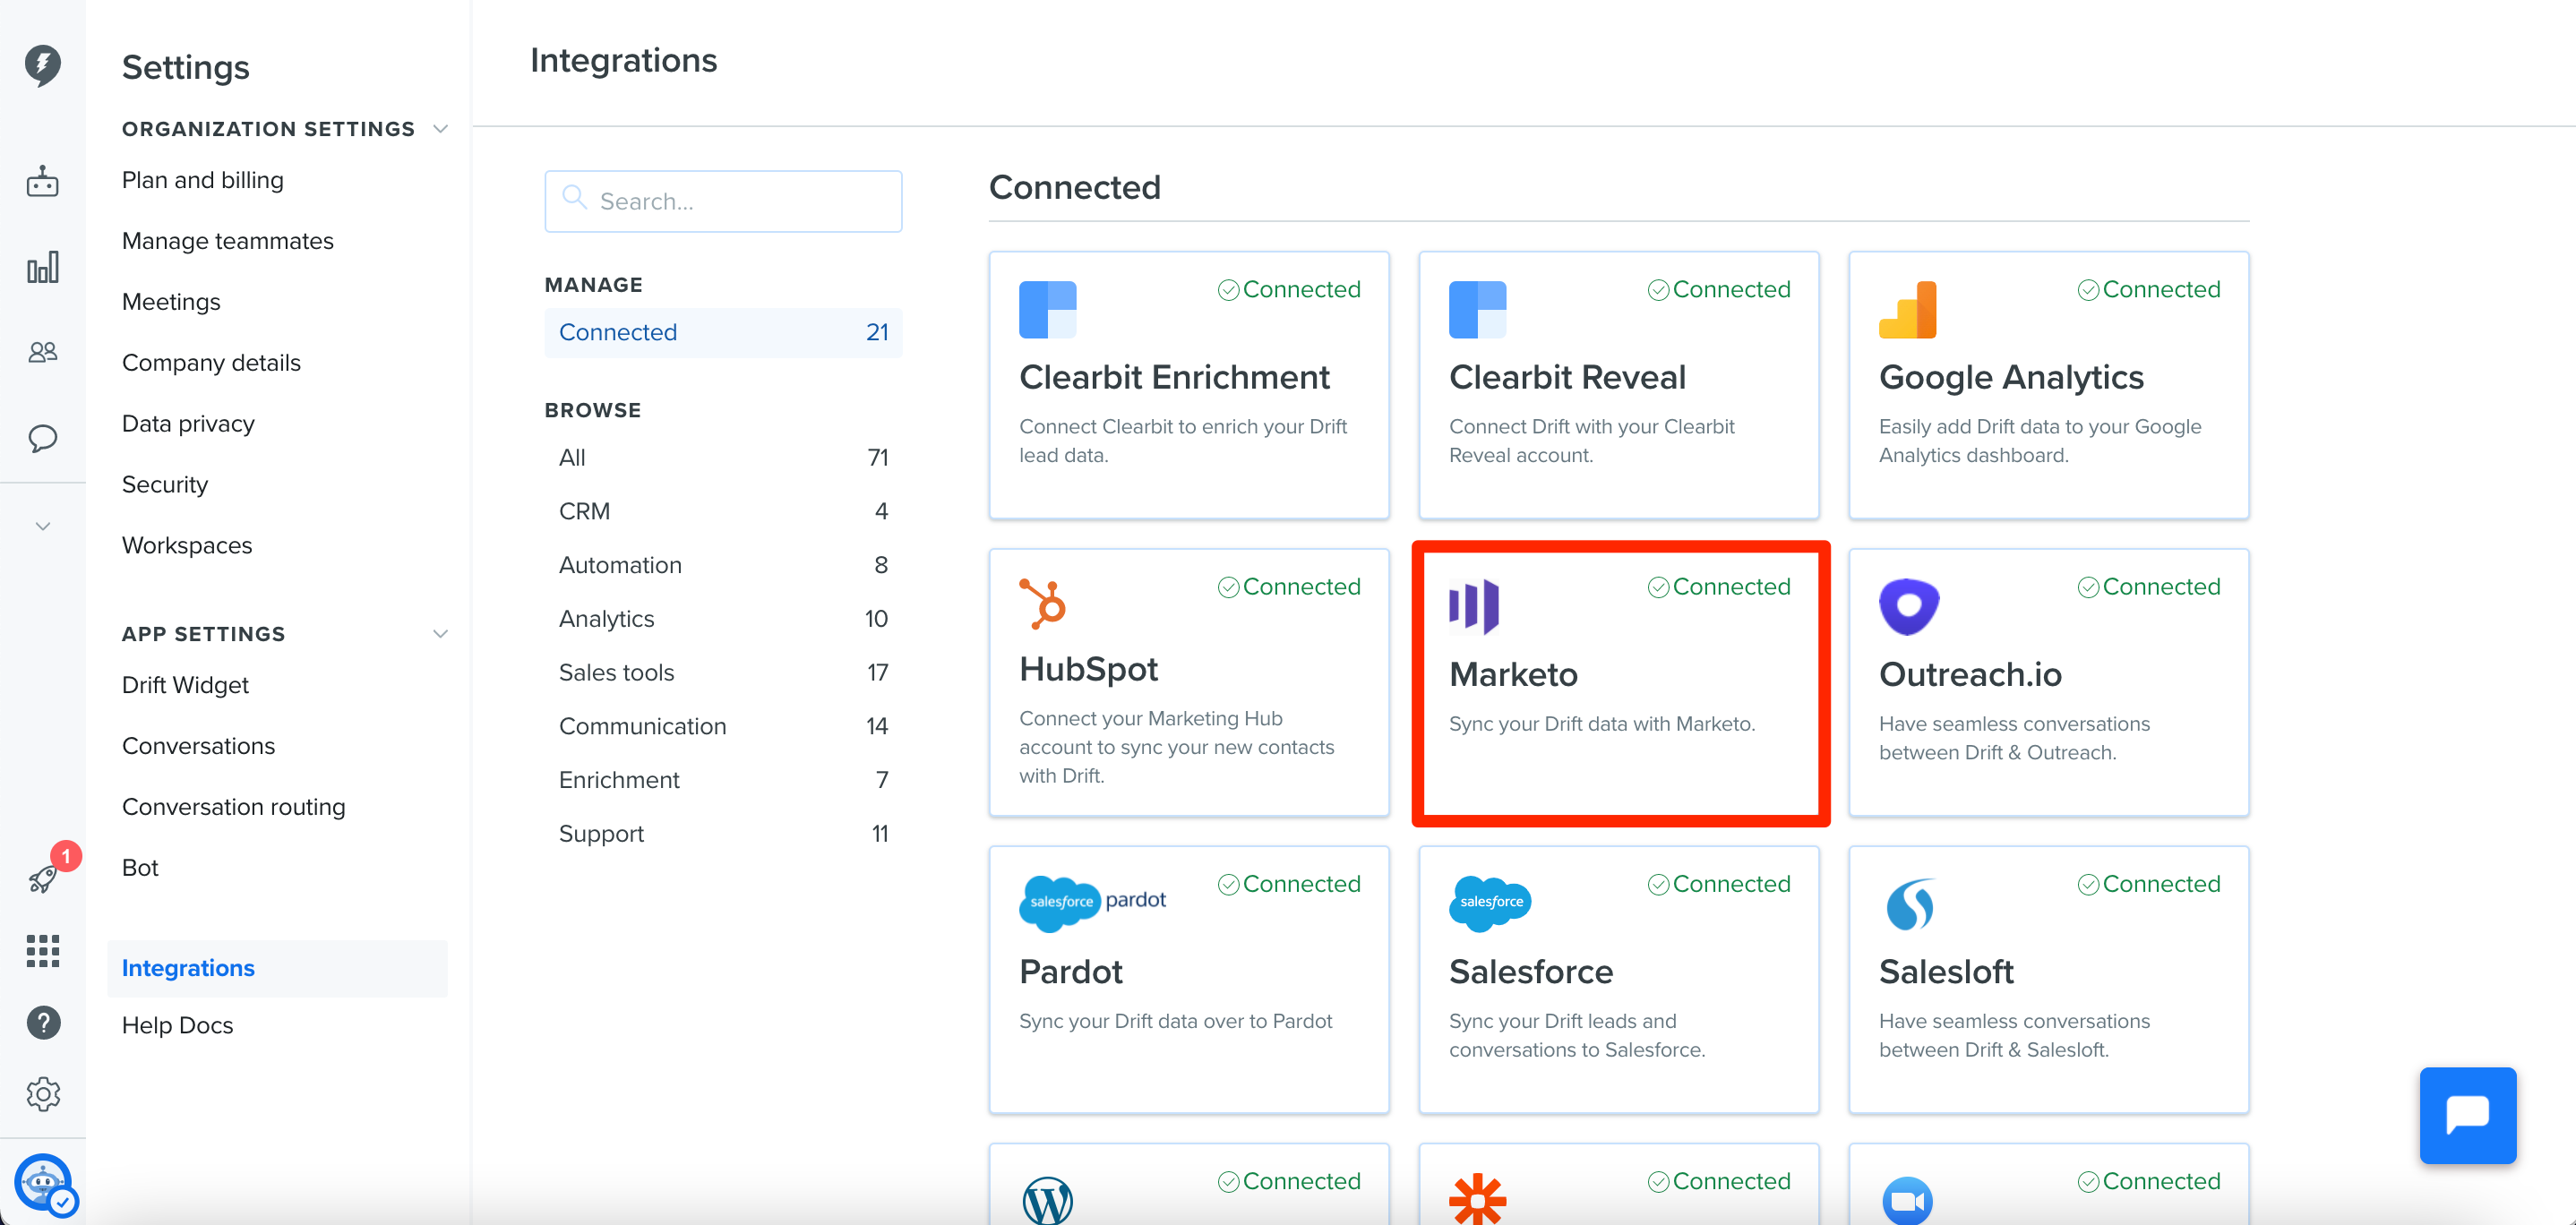Open the Workspaces settings page
Image resolution: width=2576 pixels, height=1225 pixels.
pos(187,545)
